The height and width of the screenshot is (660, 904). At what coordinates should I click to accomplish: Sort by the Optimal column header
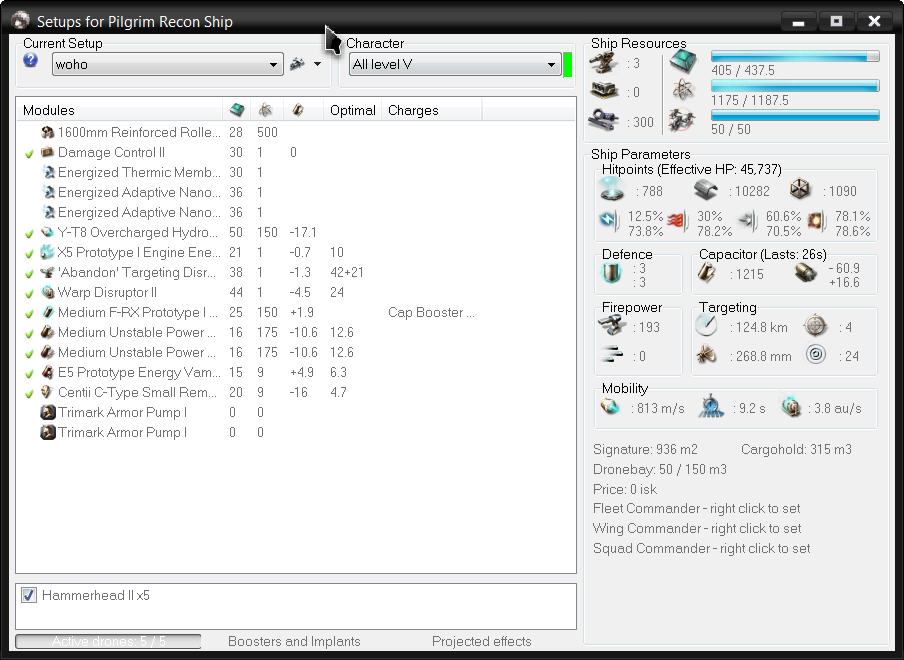pos(352,110)
